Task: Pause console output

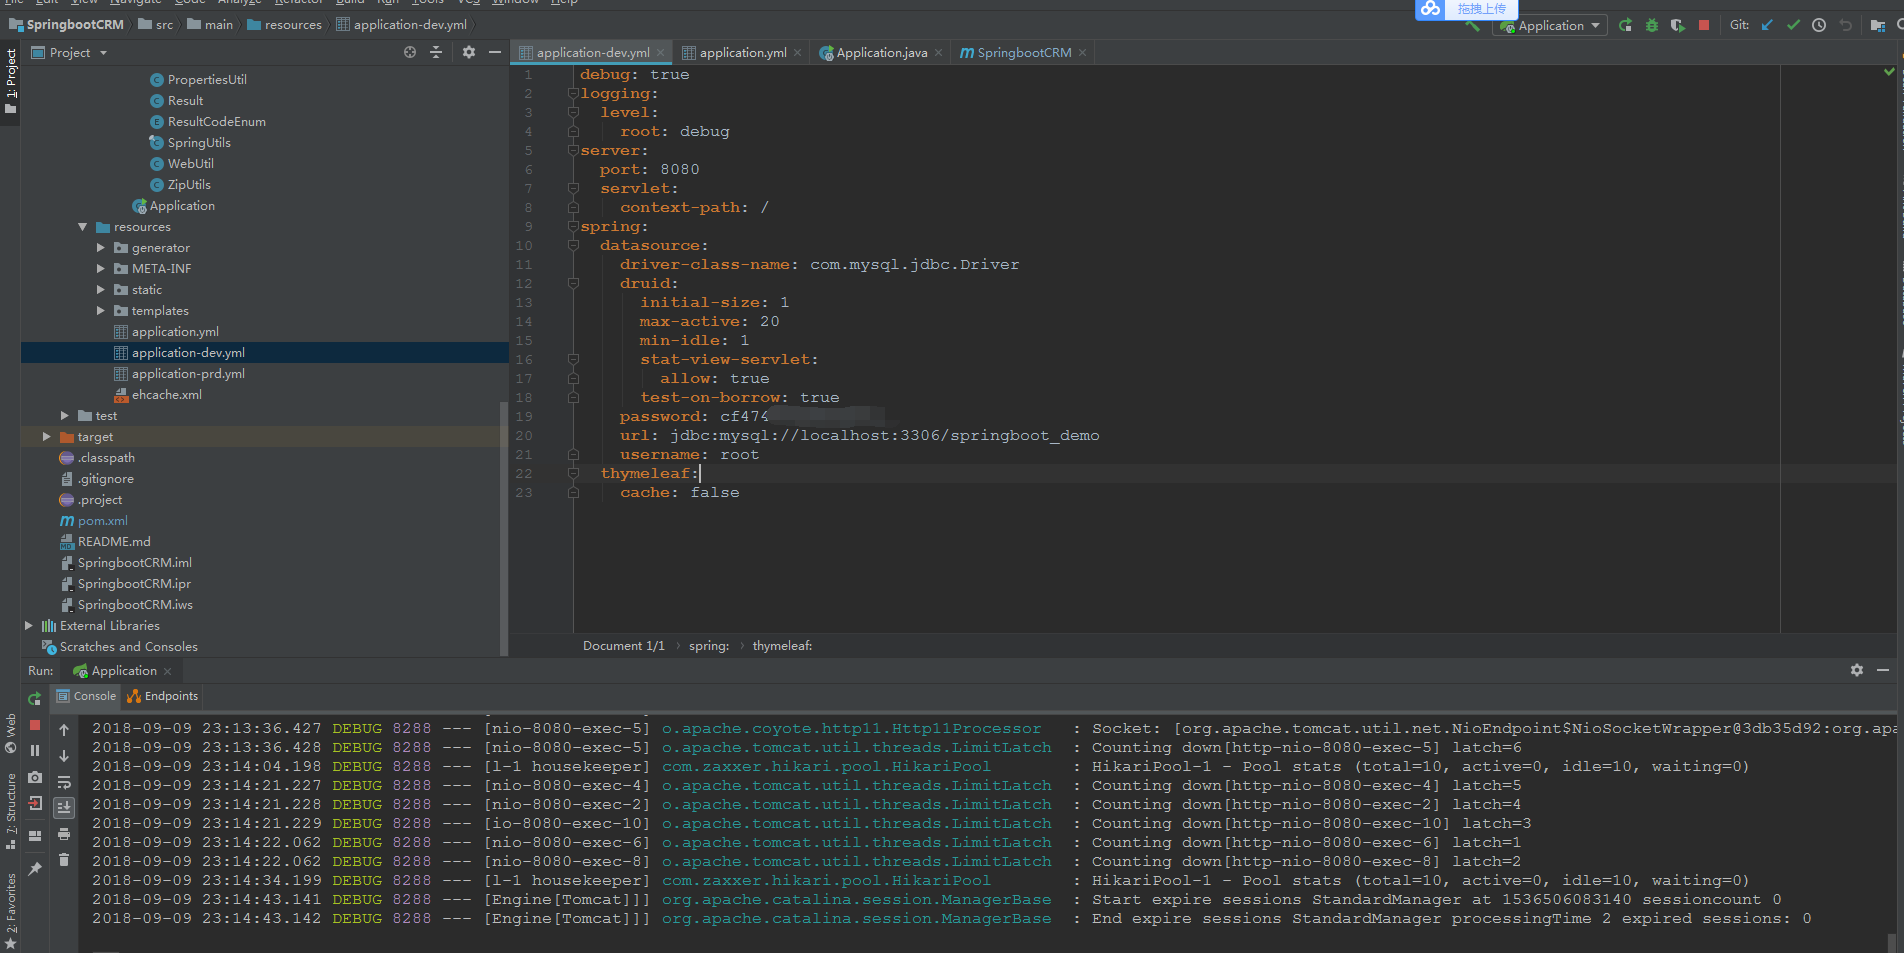Action: click(x=35, y=750)
